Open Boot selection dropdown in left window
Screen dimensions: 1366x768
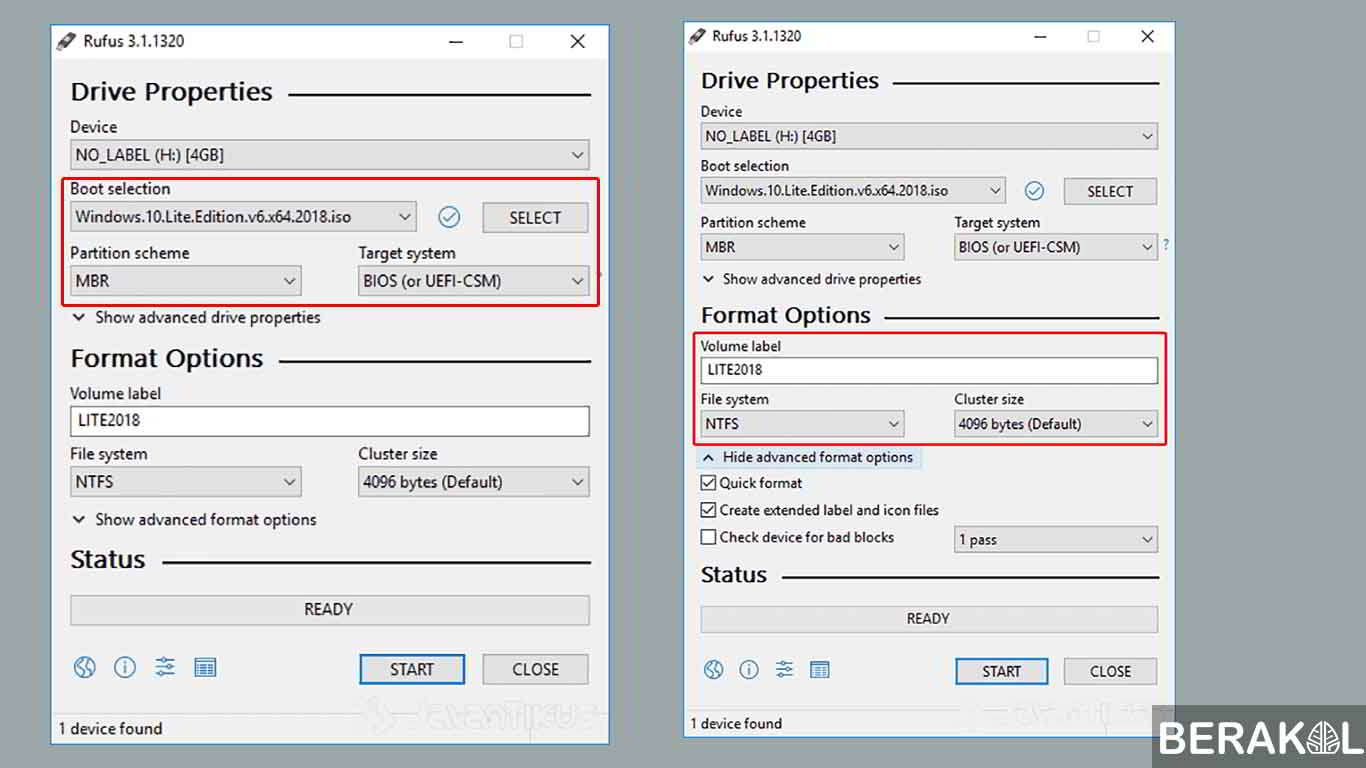pos(243,216)
